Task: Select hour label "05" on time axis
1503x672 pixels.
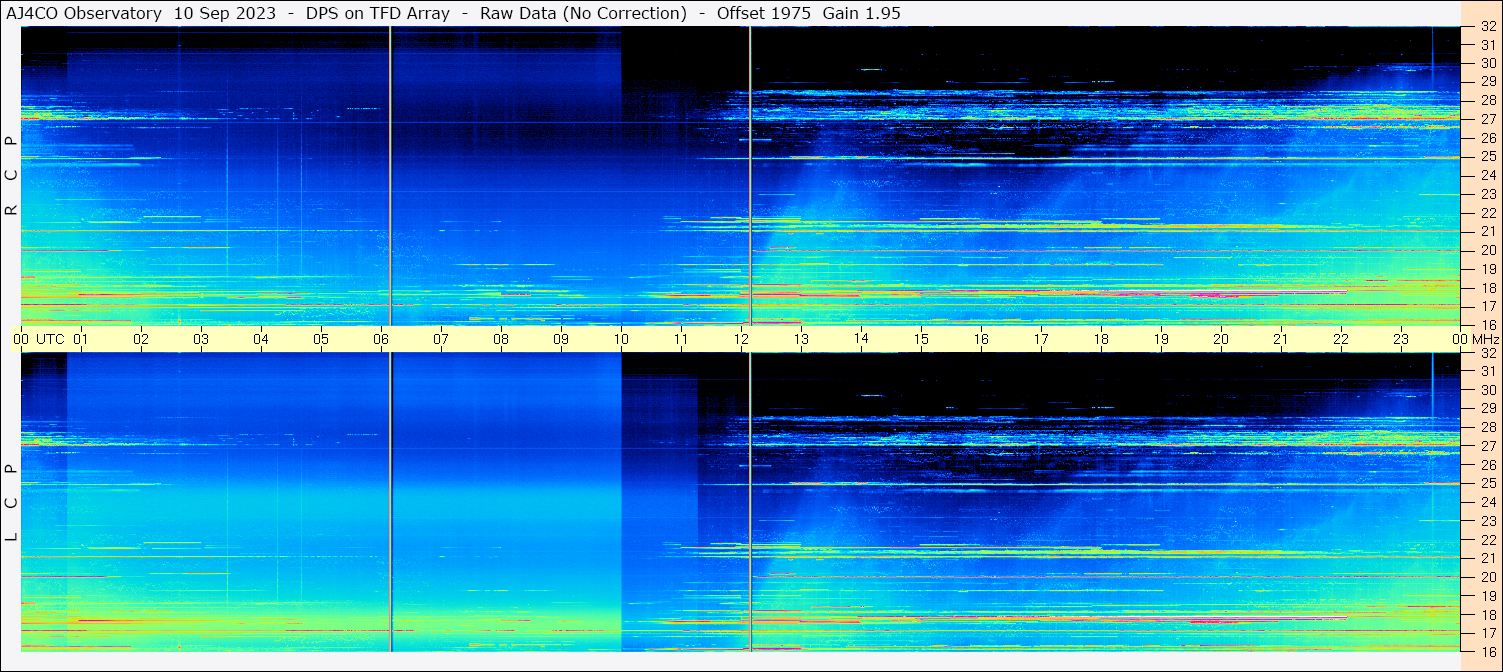Action: pyautogui.click(x=321, y=339)
